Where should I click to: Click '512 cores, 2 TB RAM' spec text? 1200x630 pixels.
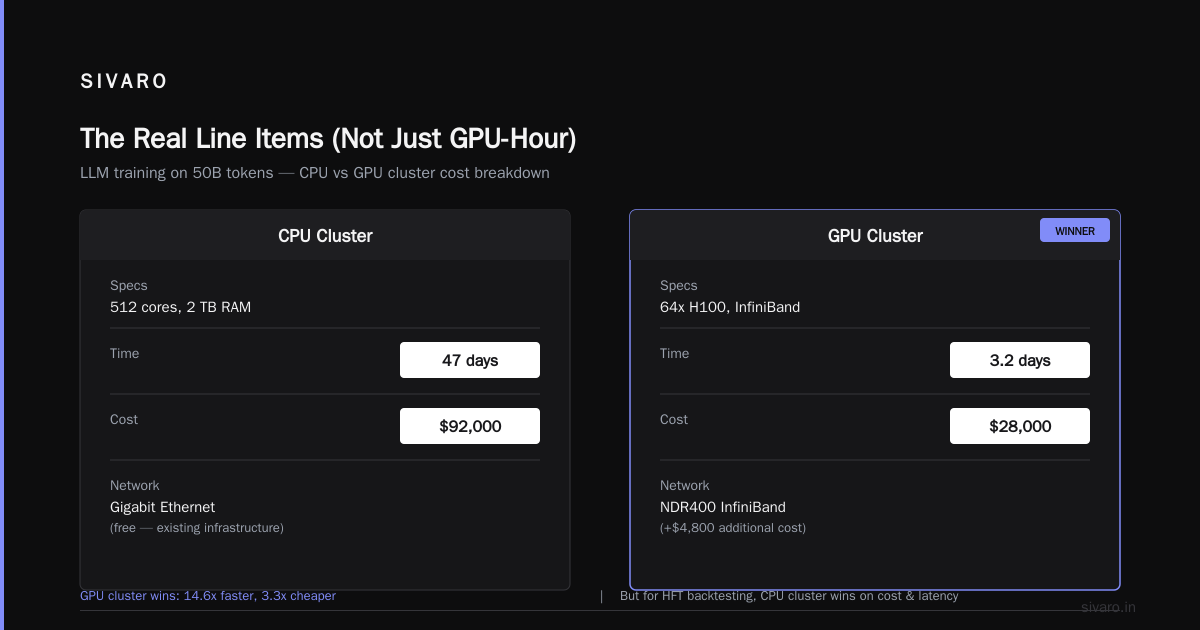click(x=181, y=307)
